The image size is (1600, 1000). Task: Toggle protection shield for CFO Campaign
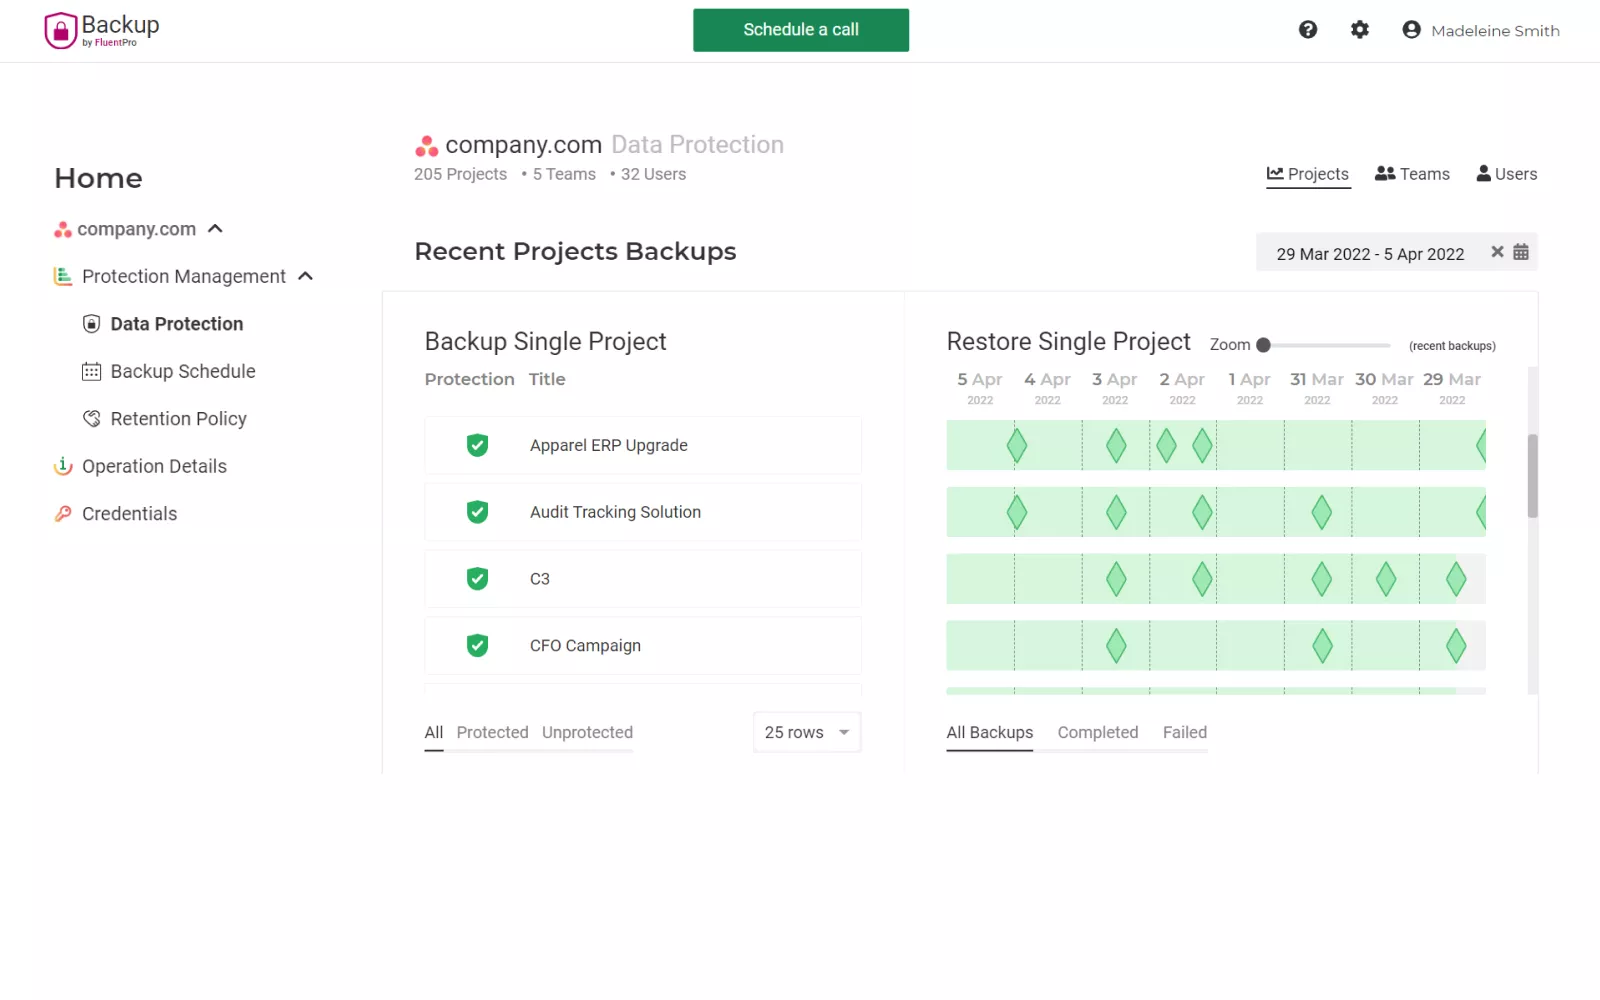pyautogui.click(x=478, y=646)
